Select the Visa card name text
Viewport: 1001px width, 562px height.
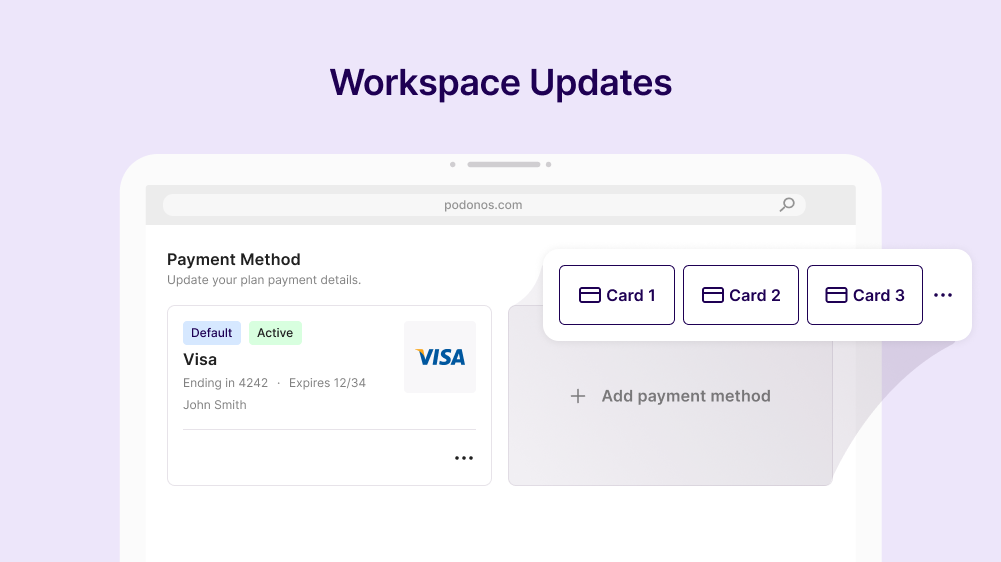[200, 359]
